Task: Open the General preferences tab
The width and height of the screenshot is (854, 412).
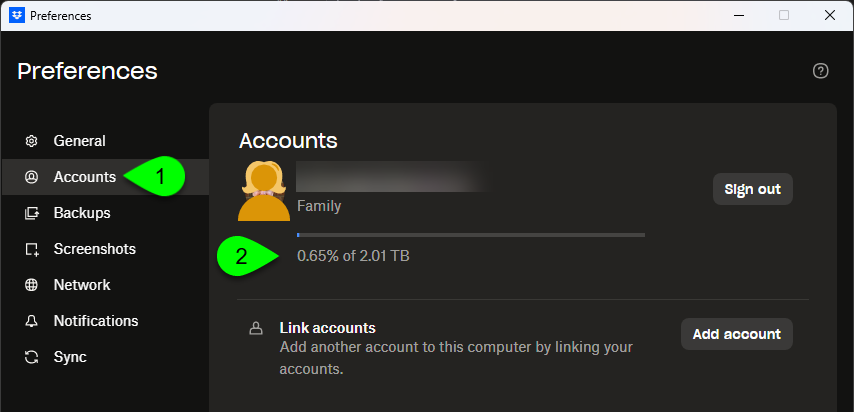Action: pos(79,141)
